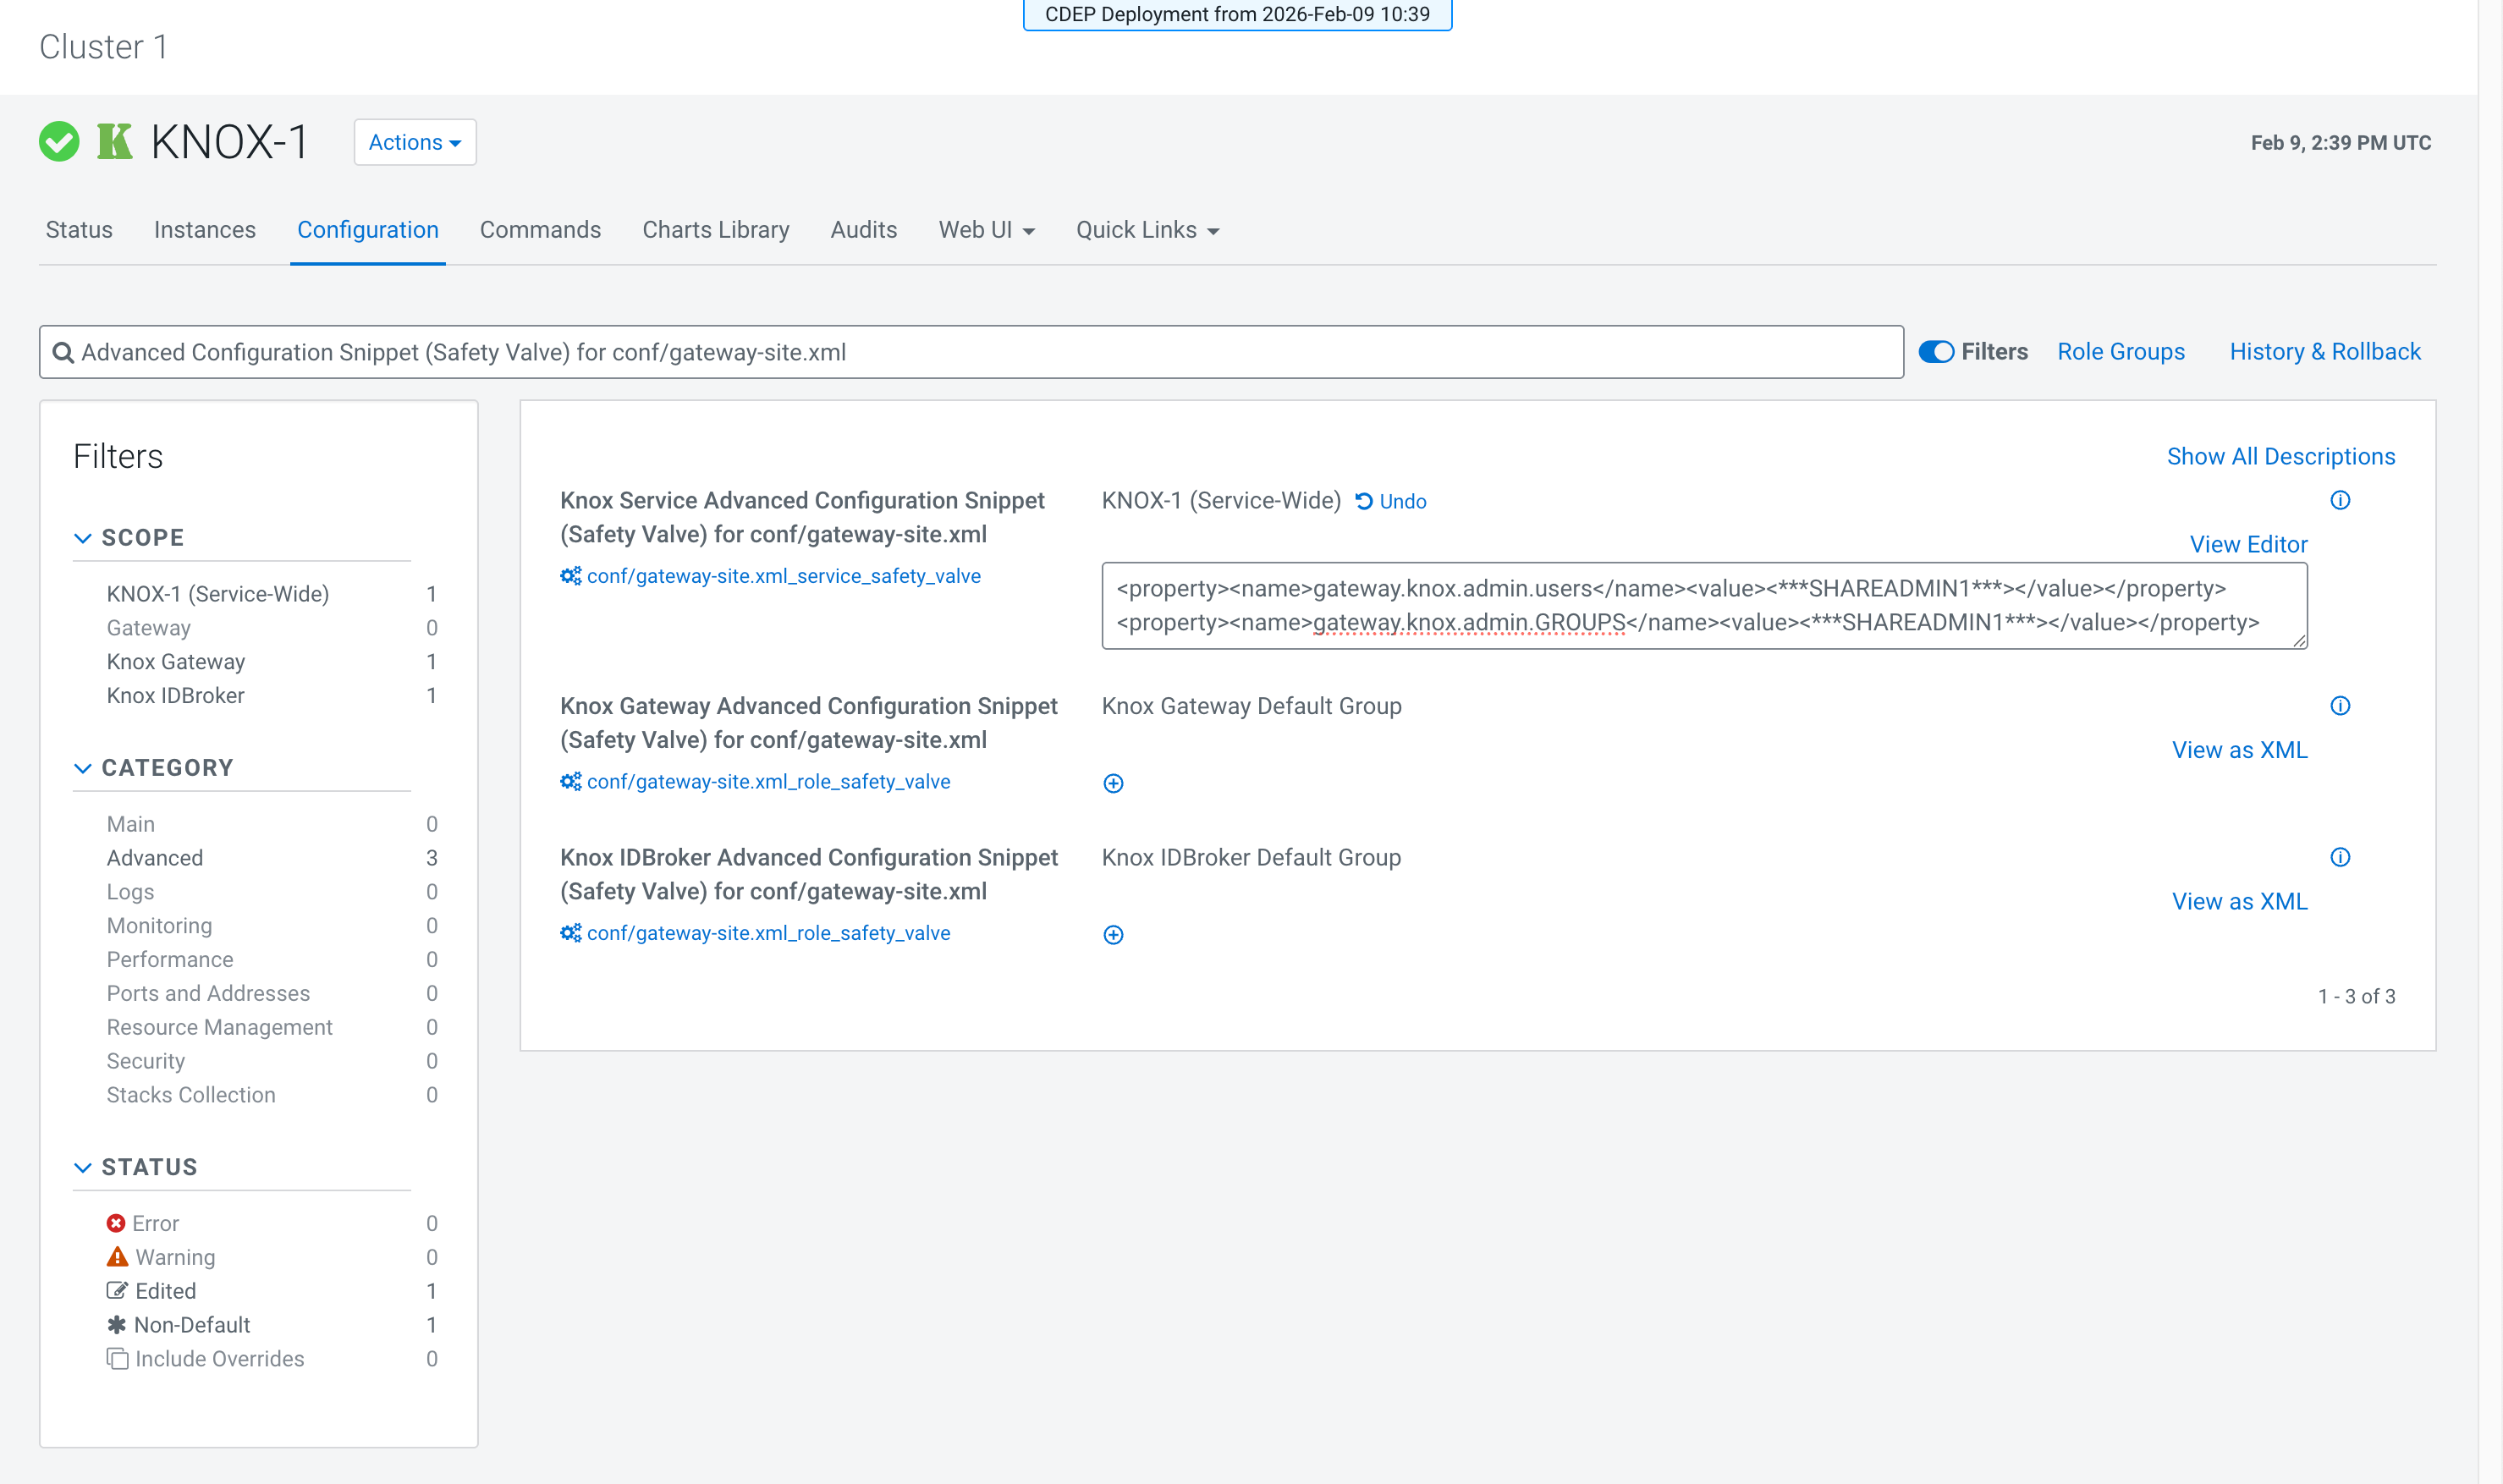Click the magnifier icon in search box

tap(63, 352)
